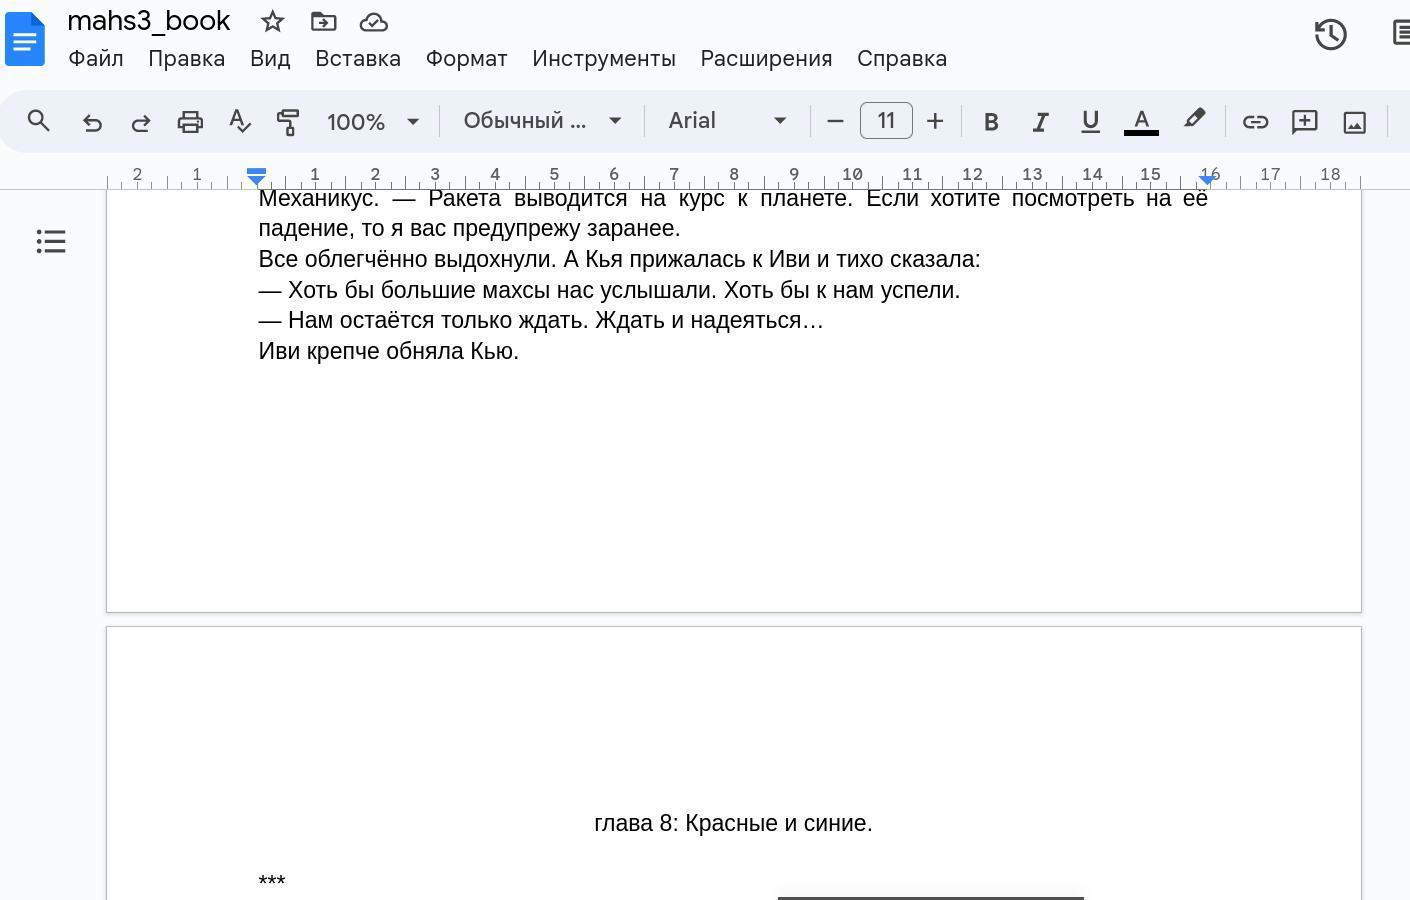This screenshot has width=1410, height=900.
Task: Open the text color picker
Action: [1141, 121]
